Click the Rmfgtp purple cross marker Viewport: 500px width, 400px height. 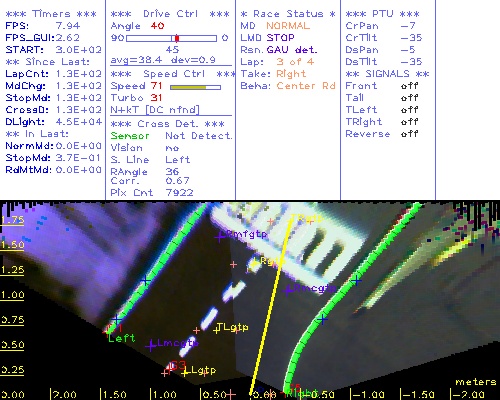(x=220, y=237)
